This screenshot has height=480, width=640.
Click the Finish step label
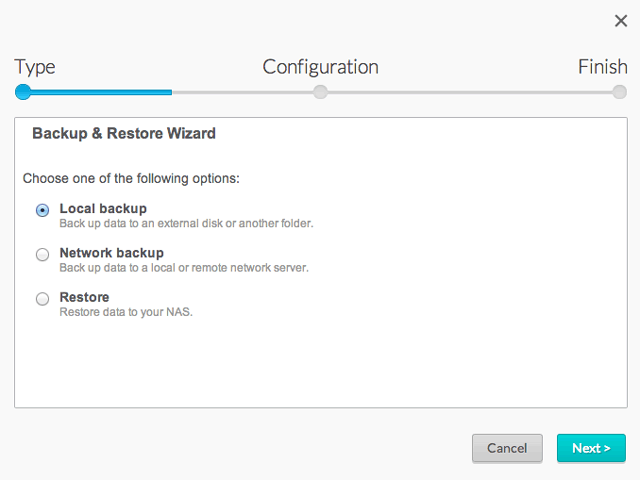pyautogui.click(x=602, y=67)
